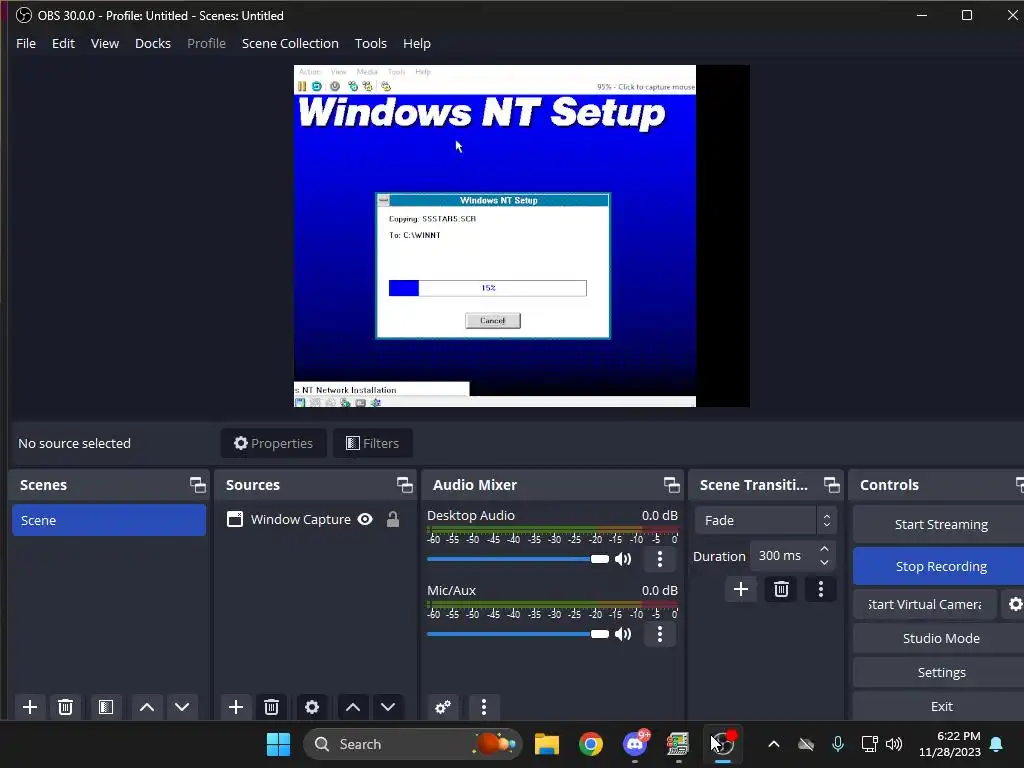Open scene filters icon in Scenes panel
Screen dimensions: 1024x768
pos(106,707)
